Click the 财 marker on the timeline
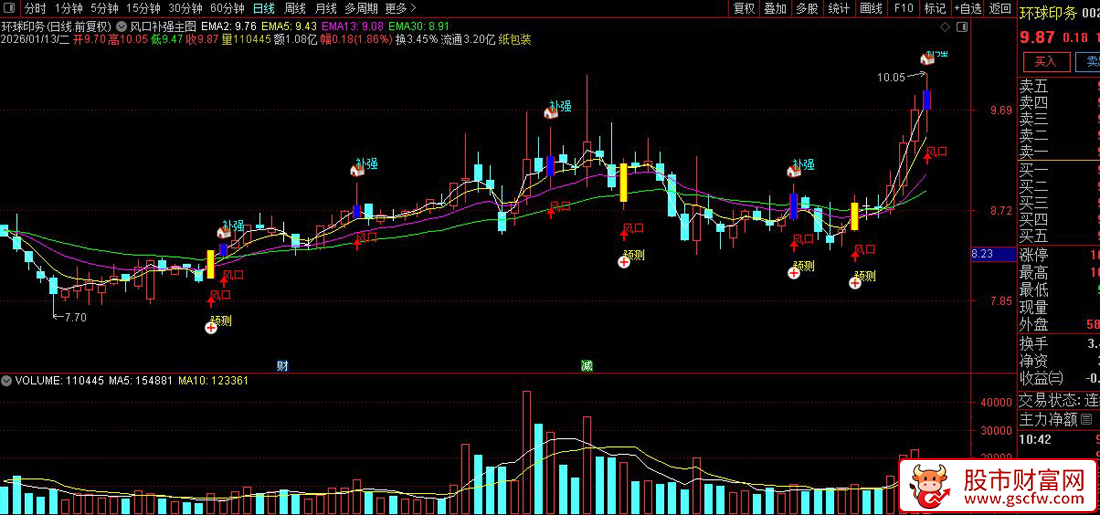This screenshot has height=515, width=1100. [x=282, y=366]
